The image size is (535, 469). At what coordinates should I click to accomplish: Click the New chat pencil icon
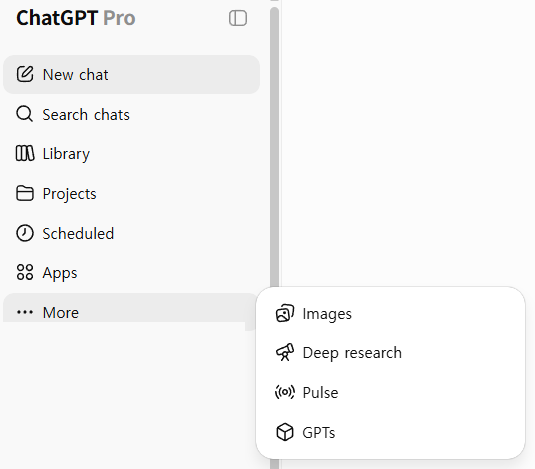(x=25, y=74)
